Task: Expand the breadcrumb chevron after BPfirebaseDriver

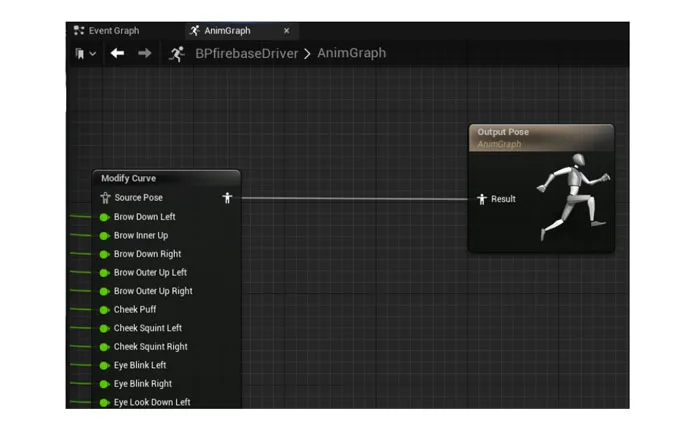Action: (307, 54)
